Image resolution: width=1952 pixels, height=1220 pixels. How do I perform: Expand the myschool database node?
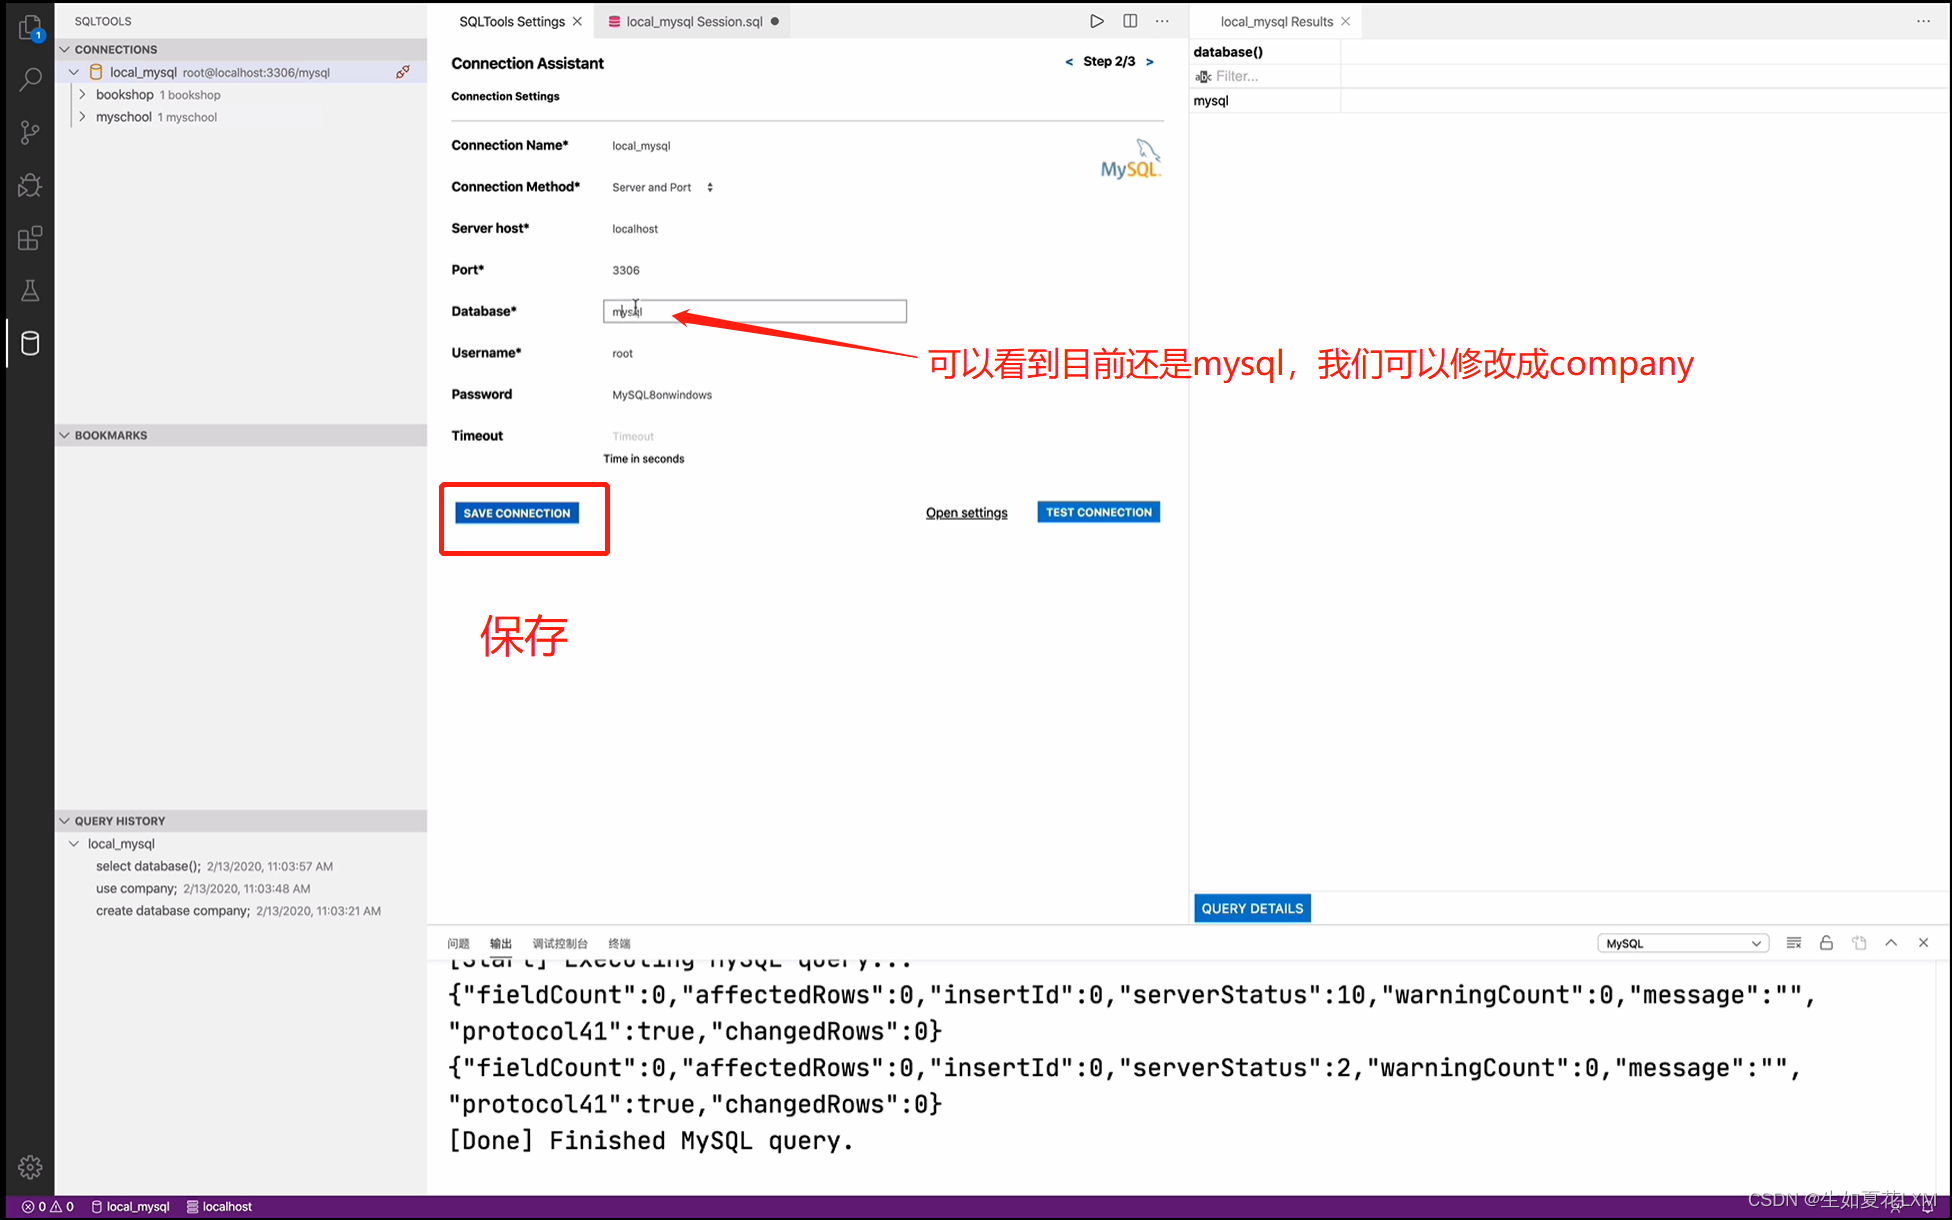coord(82,117)
